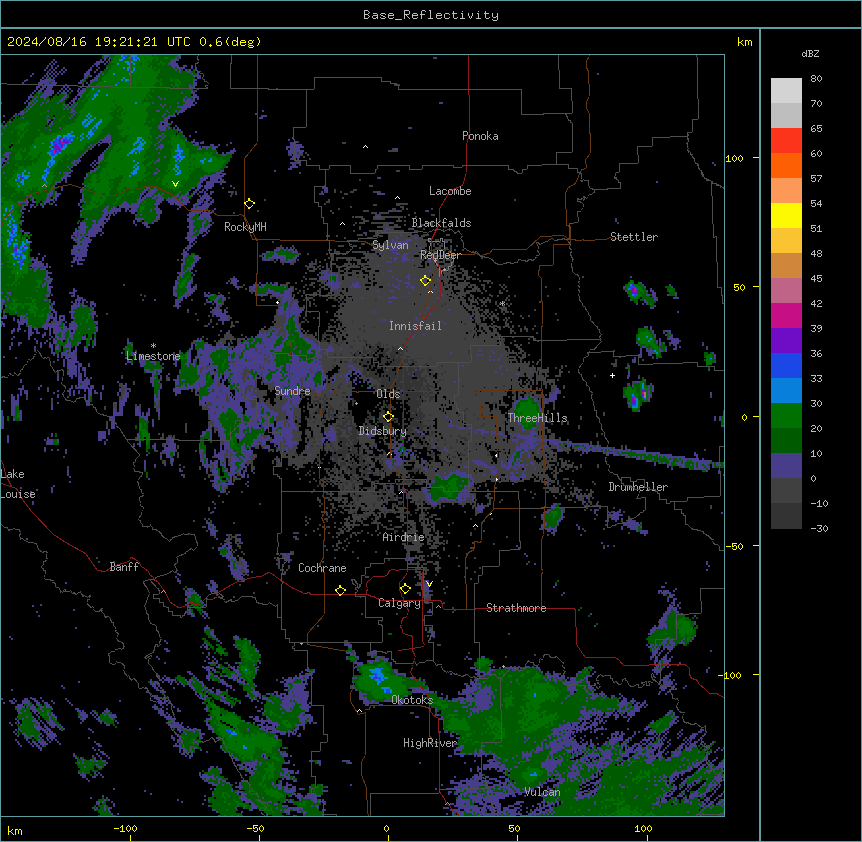Click the white plus marker west of the eastern storm cells
This screenshot has width=862, height=842.
click(x=612, y=375)
